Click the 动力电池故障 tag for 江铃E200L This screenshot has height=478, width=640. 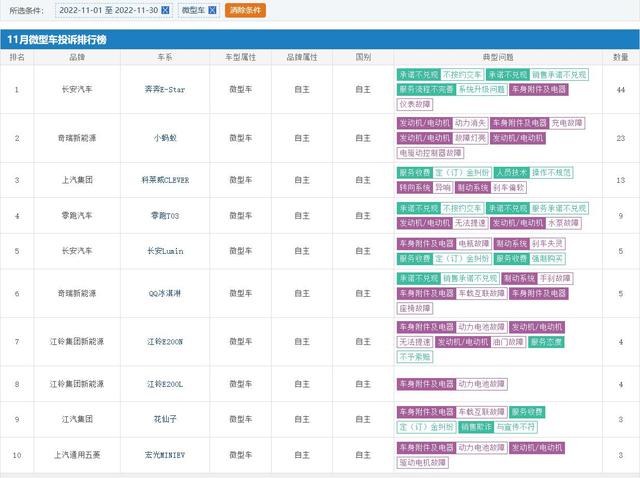click(x=482, y=384)
